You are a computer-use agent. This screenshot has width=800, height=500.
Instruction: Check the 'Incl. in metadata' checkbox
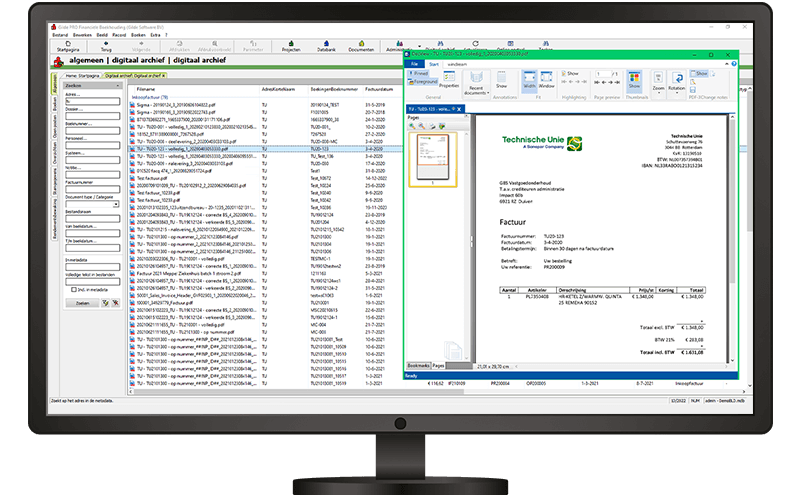74,290
